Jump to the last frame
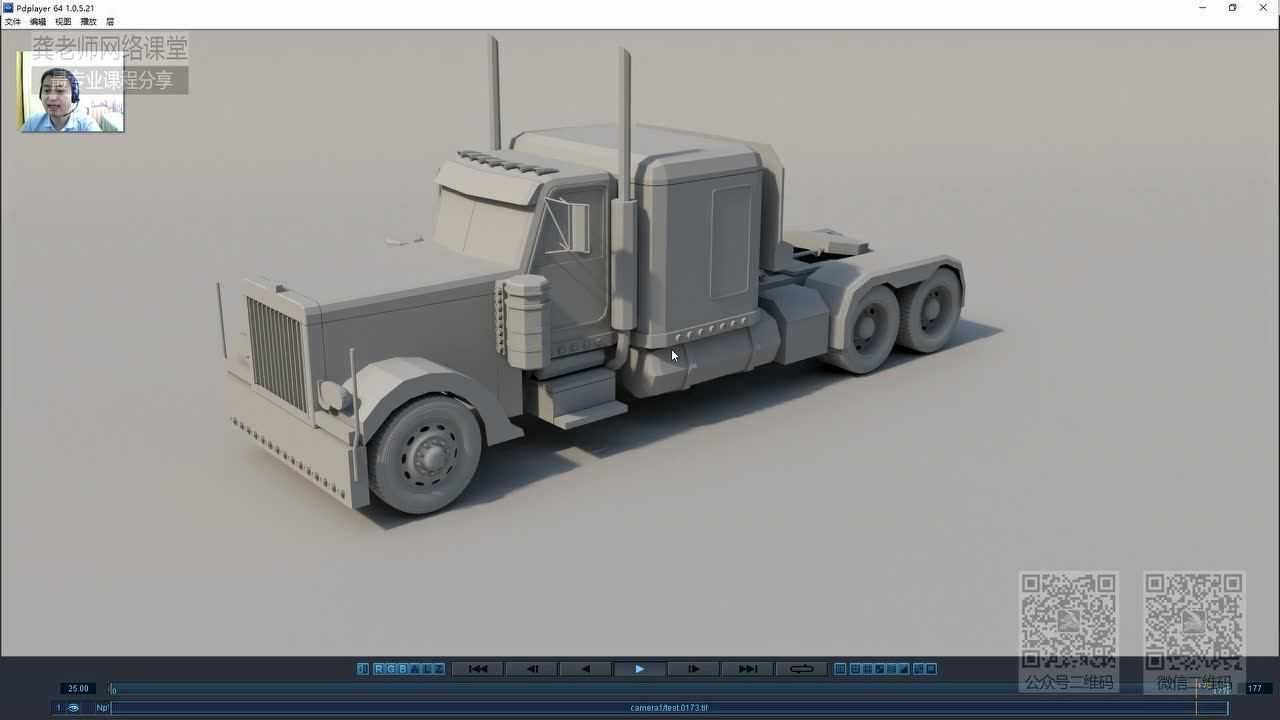 (747, 669)
